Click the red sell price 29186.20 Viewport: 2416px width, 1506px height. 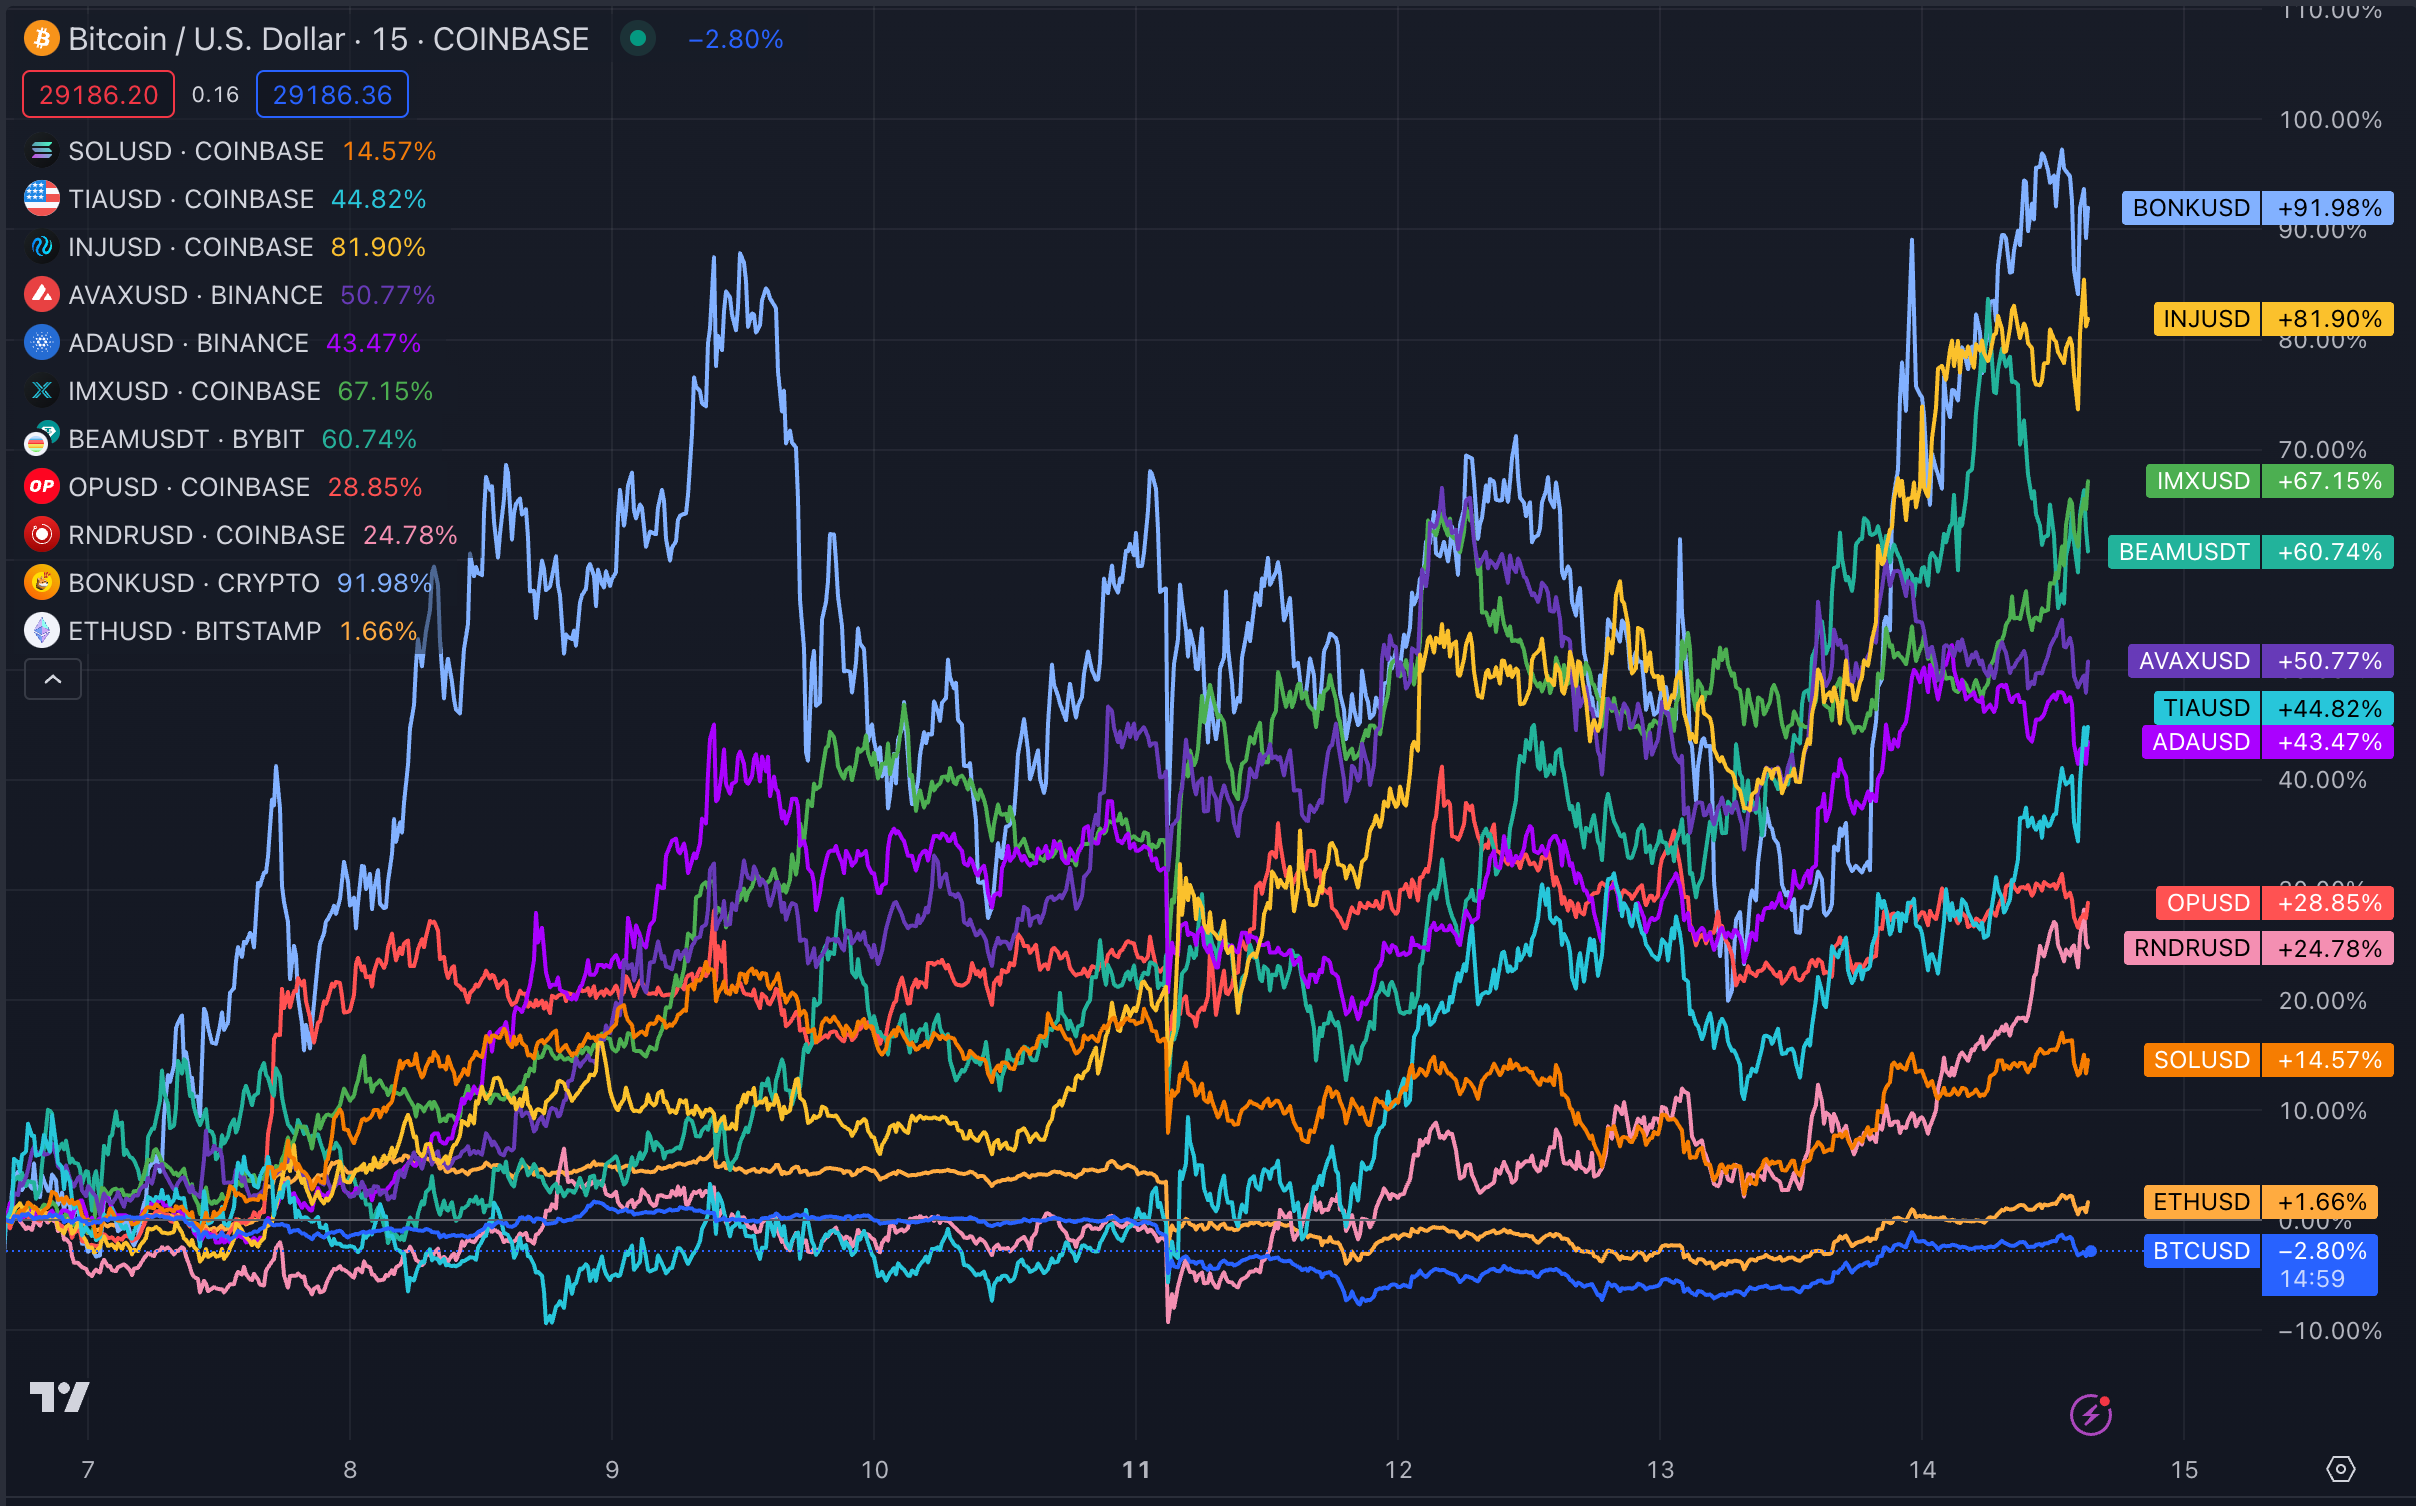[98, 95]
